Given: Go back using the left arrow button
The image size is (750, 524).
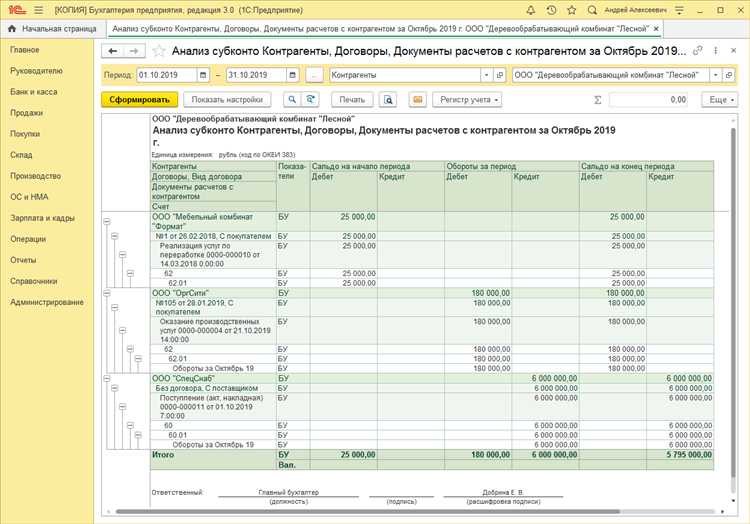Looking at the screenshot, I should (x=114, y=50).
